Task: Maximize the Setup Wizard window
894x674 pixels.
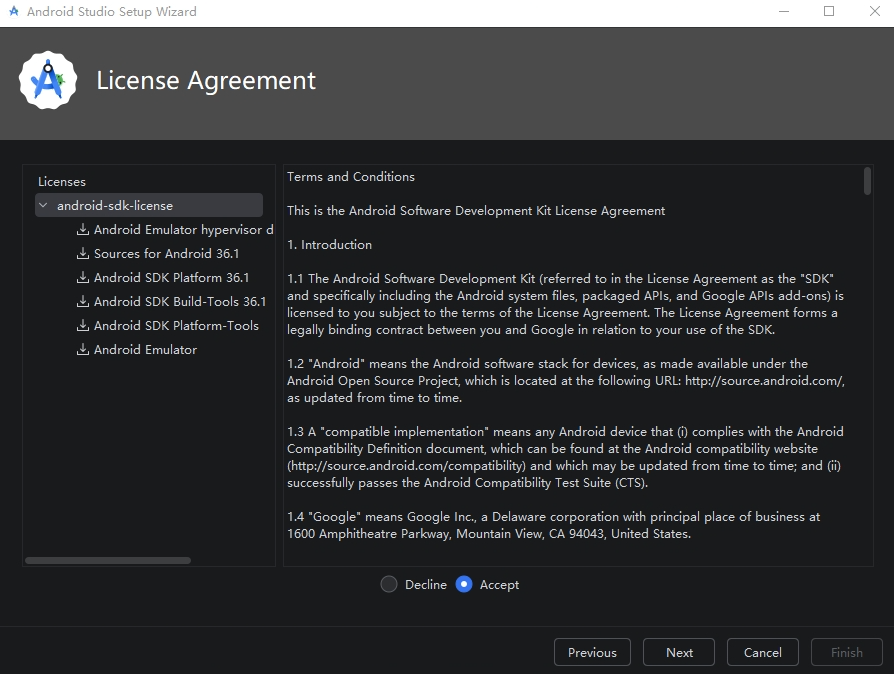Action: [829, 11]
